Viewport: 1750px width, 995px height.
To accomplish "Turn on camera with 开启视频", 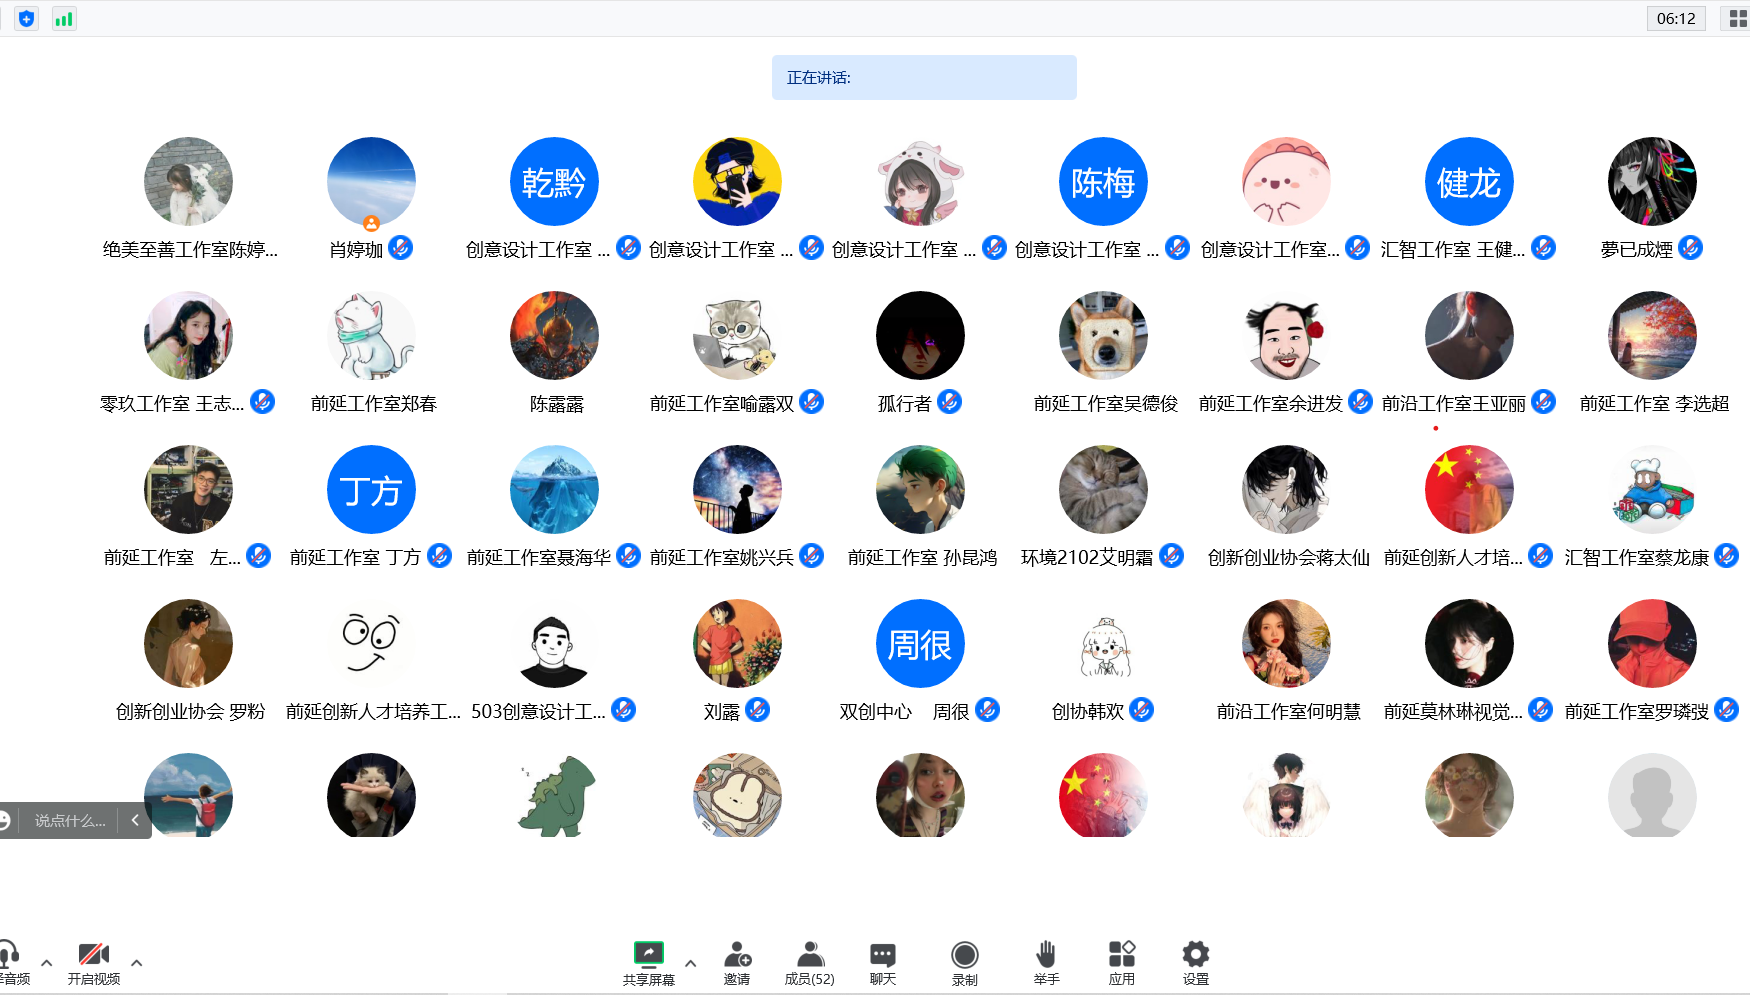I will [x=94, y=954].
